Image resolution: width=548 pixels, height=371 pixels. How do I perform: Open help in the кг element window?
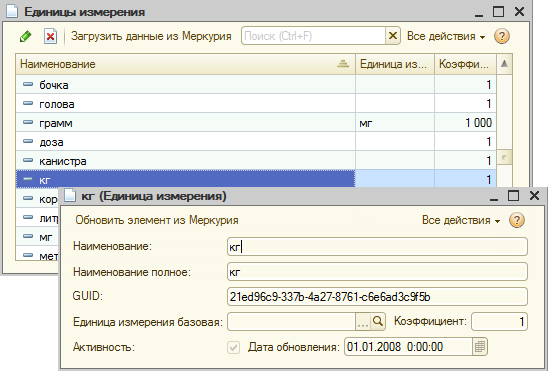click(517, 220)
